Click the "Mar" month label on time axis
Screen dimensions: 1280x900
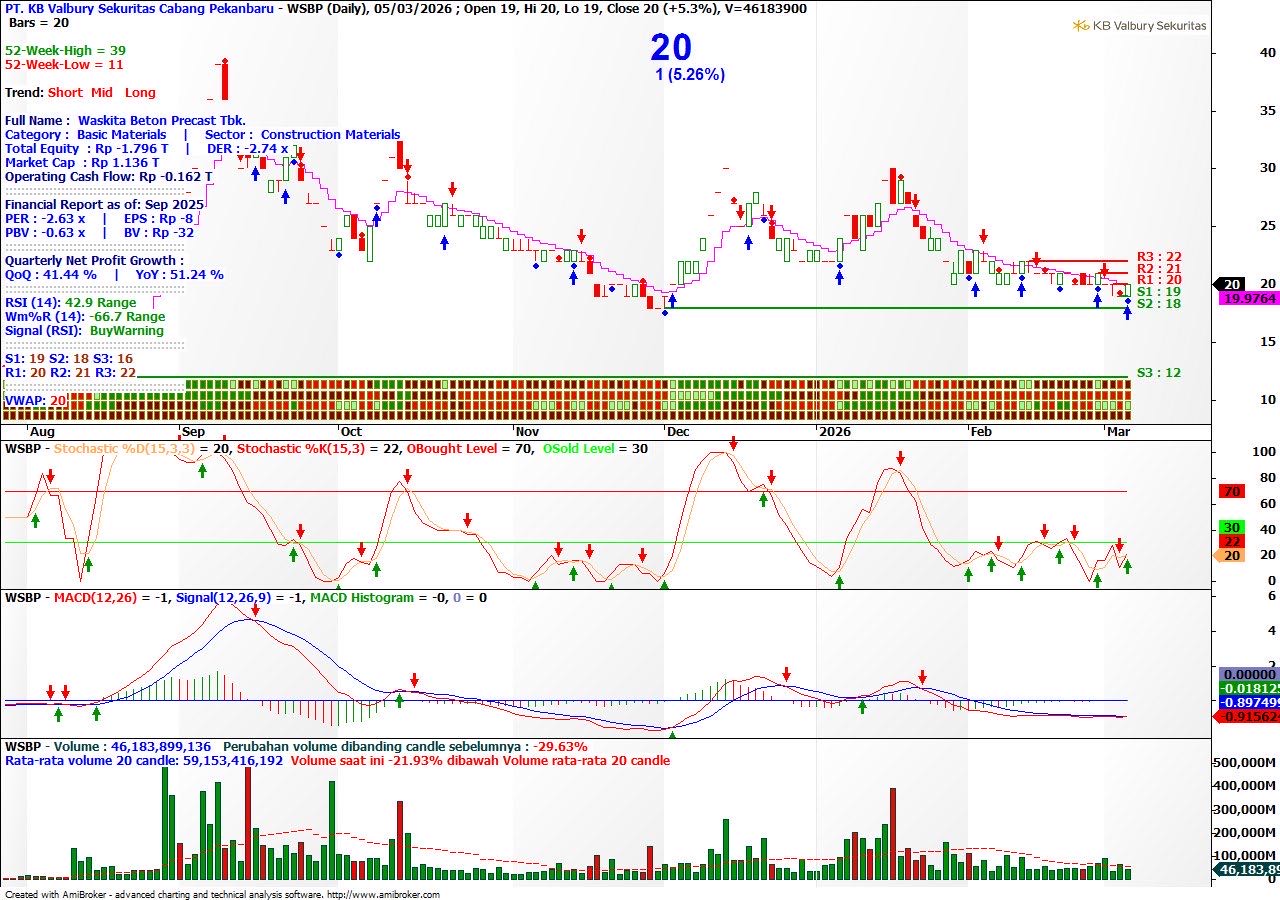click(x=1117, y=431)
